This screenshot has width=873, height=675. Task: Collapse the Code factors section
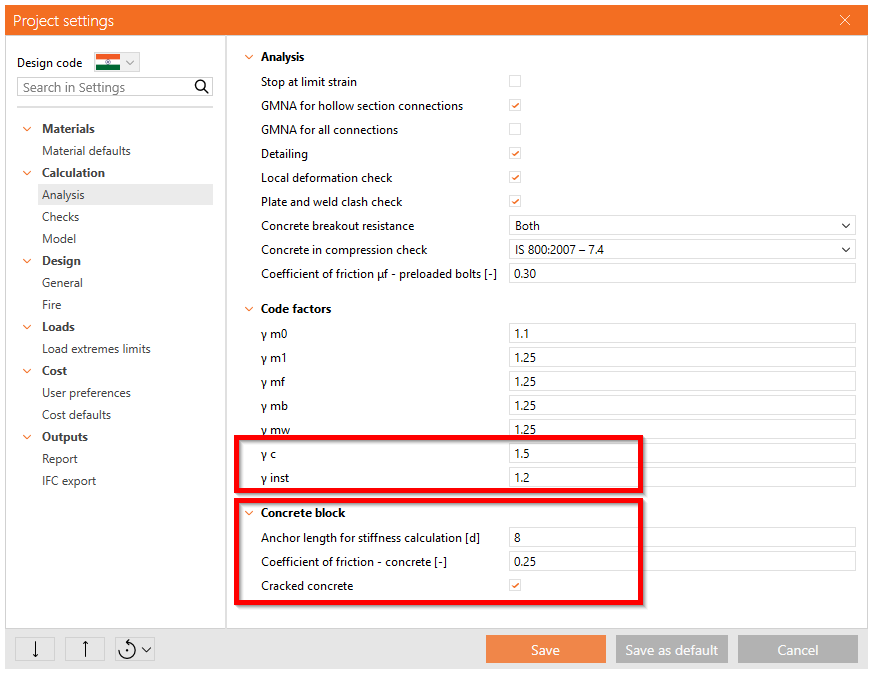tap(249, 309)
